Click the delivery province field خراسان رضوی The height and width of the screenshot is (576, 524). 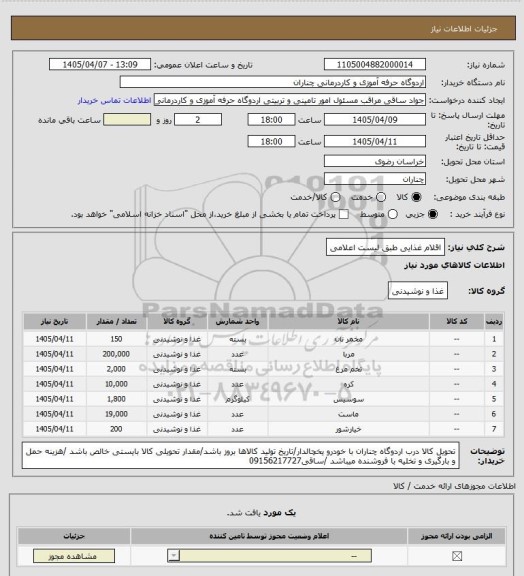375,161
